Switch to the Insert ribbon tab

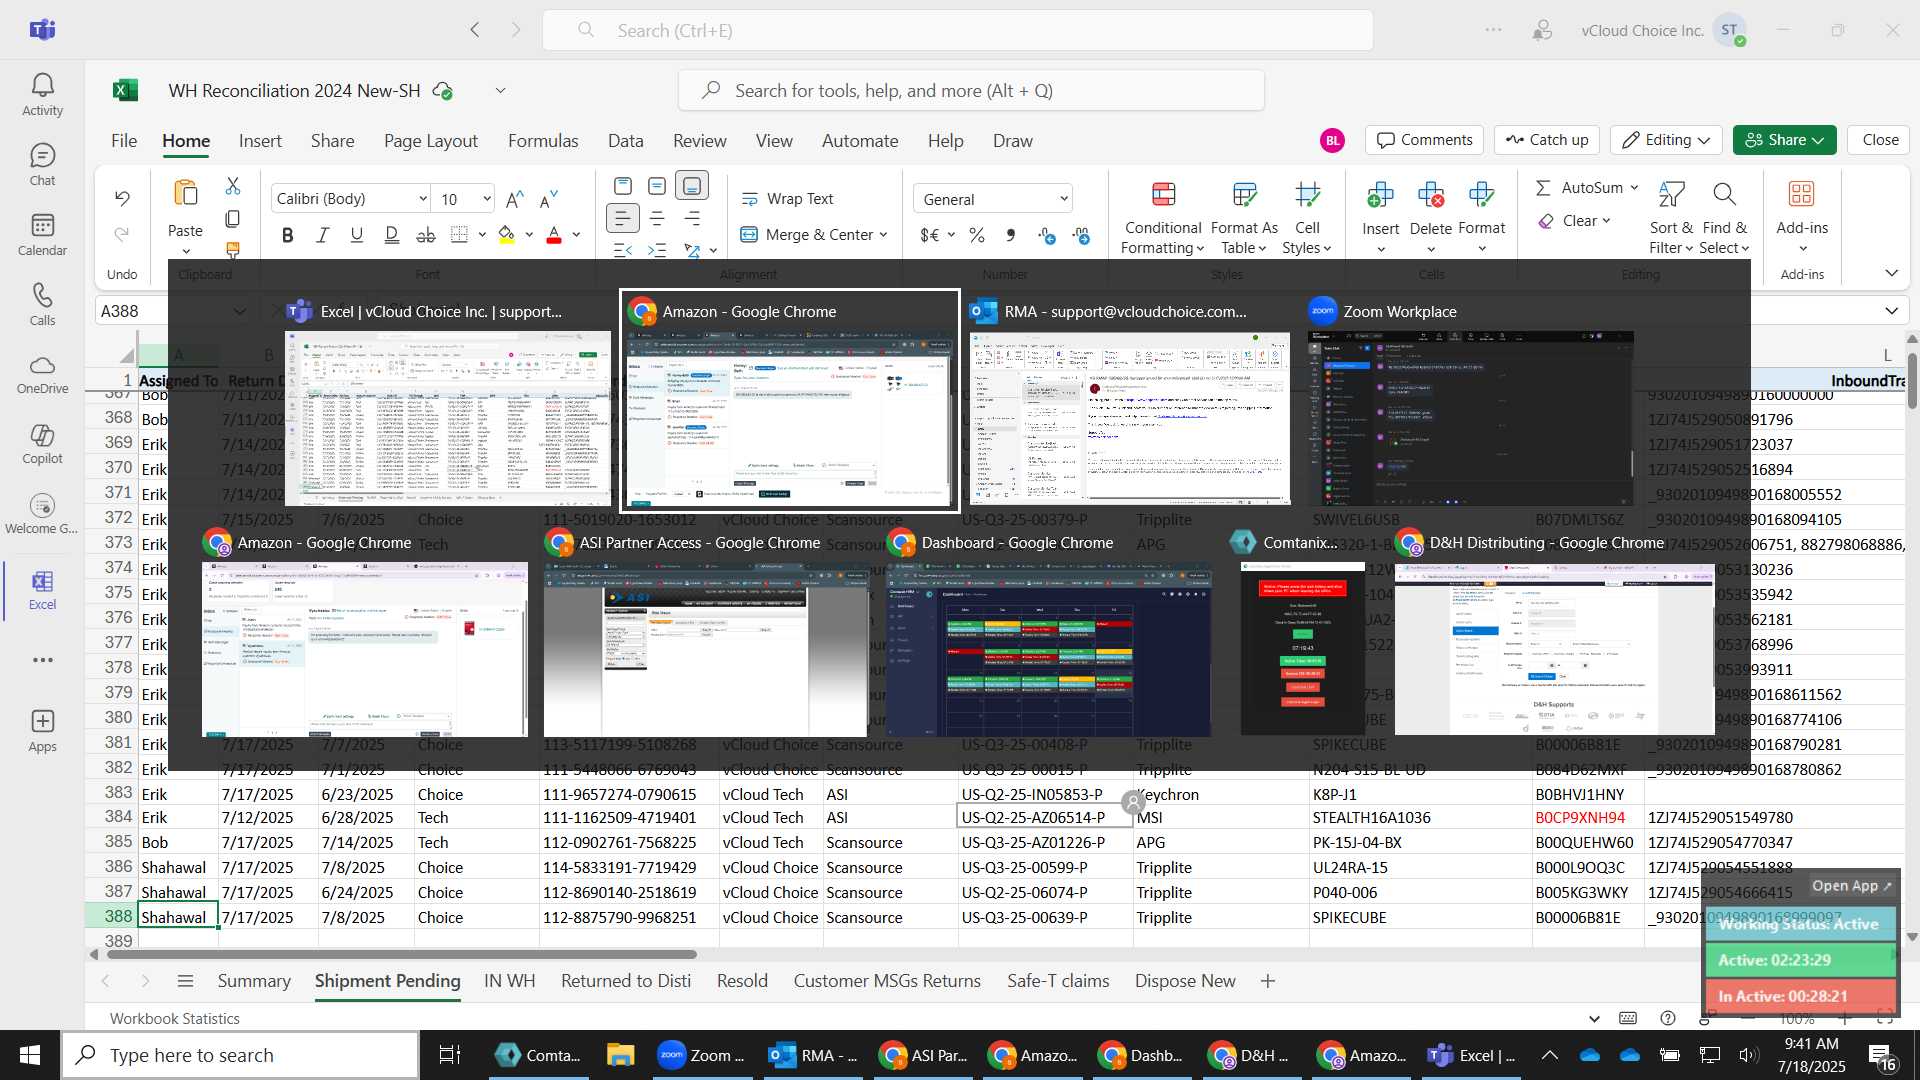point(260,141)
